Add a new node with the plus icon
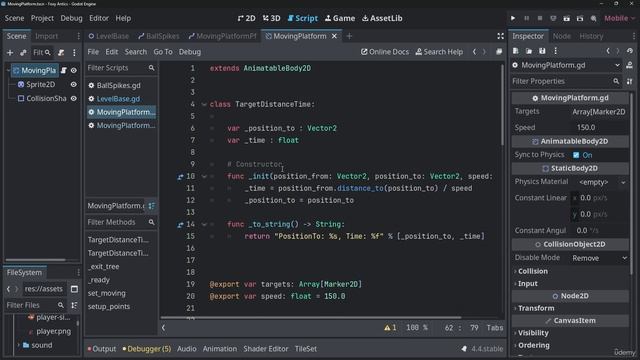Screen dimensions: 640x360 (x=10, y=53)
